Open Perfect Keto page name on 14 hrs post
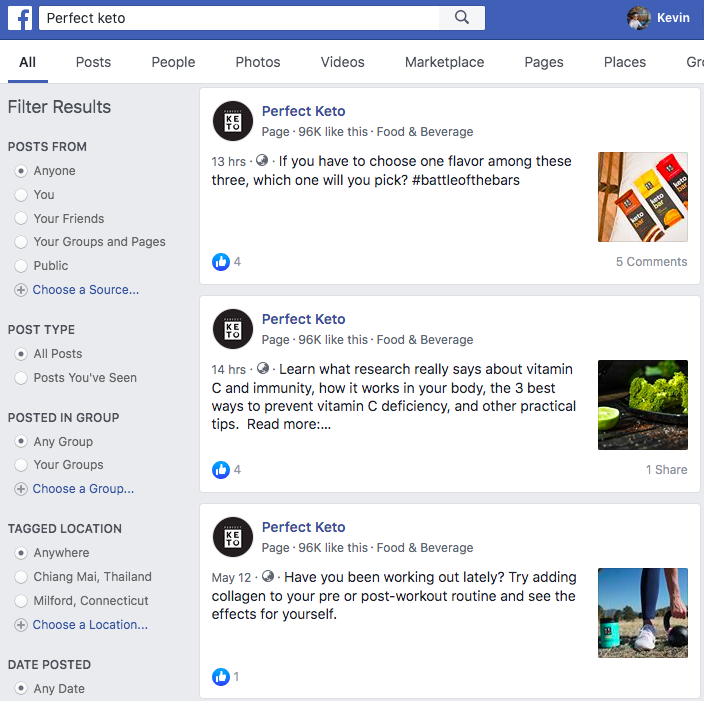The image size is (704, 701). (x=304, y=319)
